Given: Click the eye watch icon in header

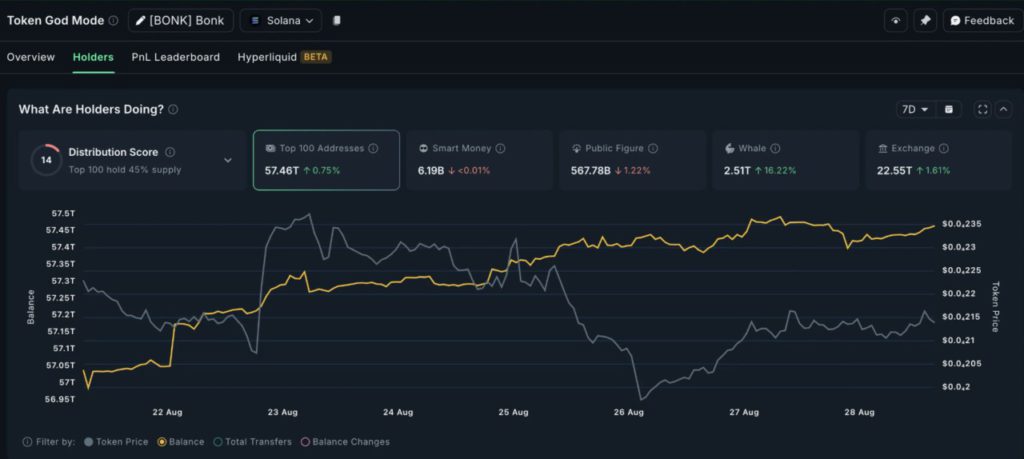Looking at the screenshot, I should [896, 20].
